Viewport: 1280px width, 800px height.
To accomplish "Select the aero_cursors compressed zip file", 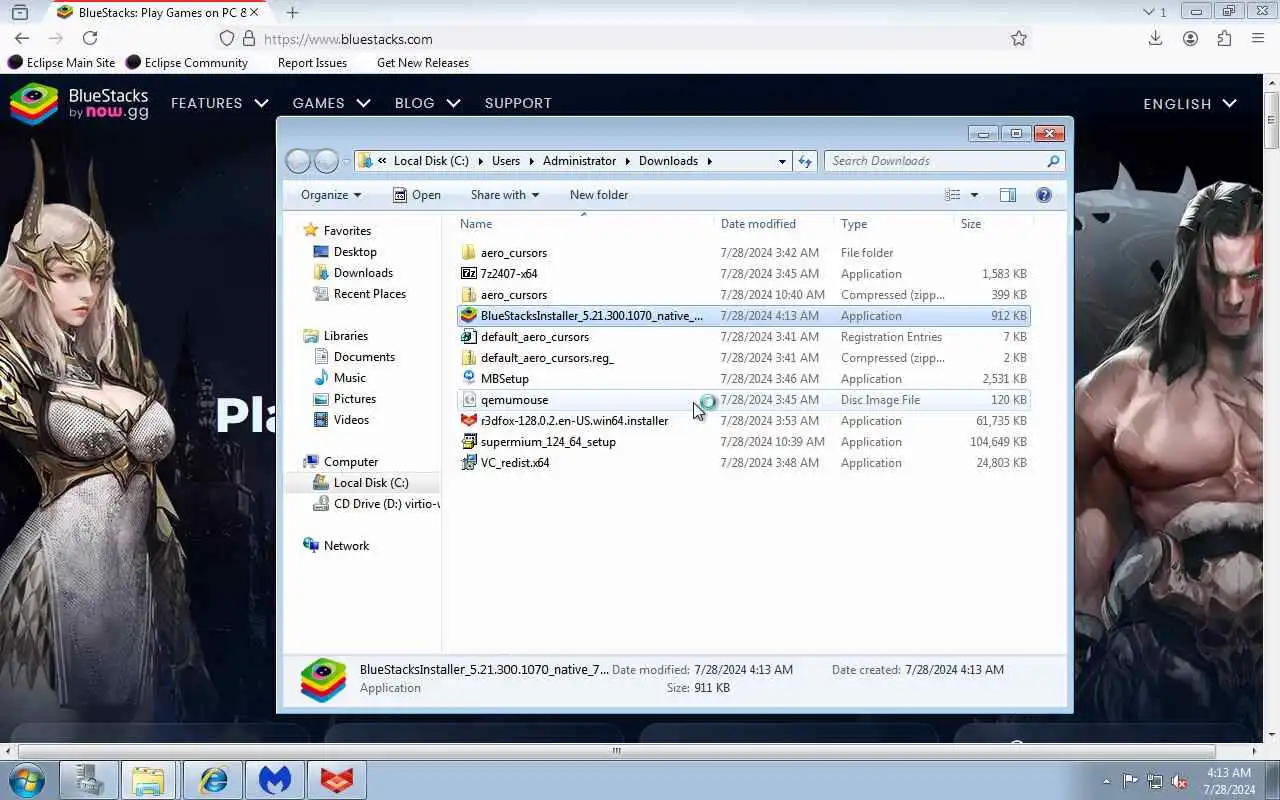I will (743, 295).
